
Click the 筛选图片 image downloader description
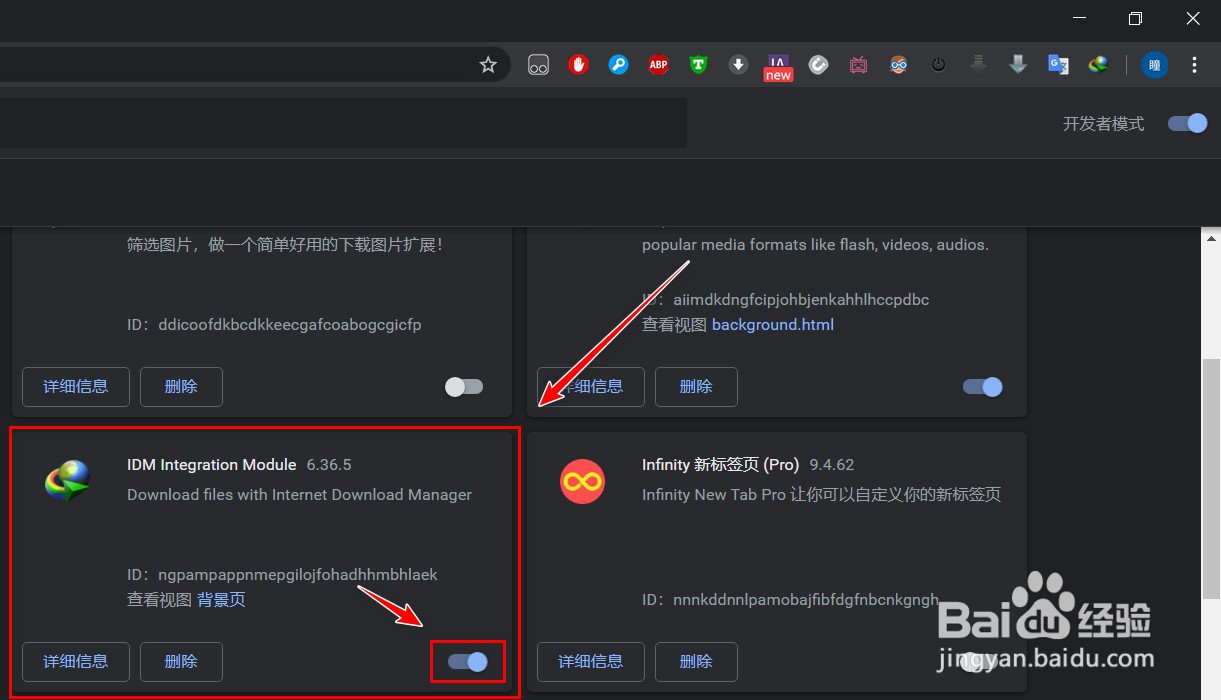tap(284, 244)
